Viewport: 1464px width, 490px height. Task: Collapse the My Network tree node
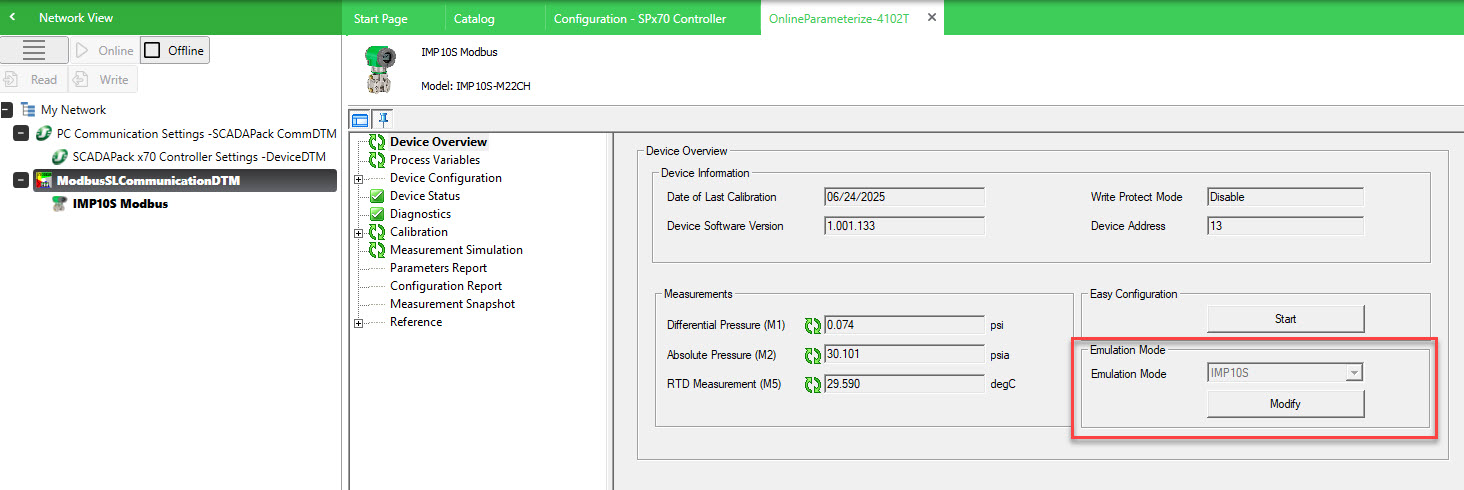[x=7, y=110]
